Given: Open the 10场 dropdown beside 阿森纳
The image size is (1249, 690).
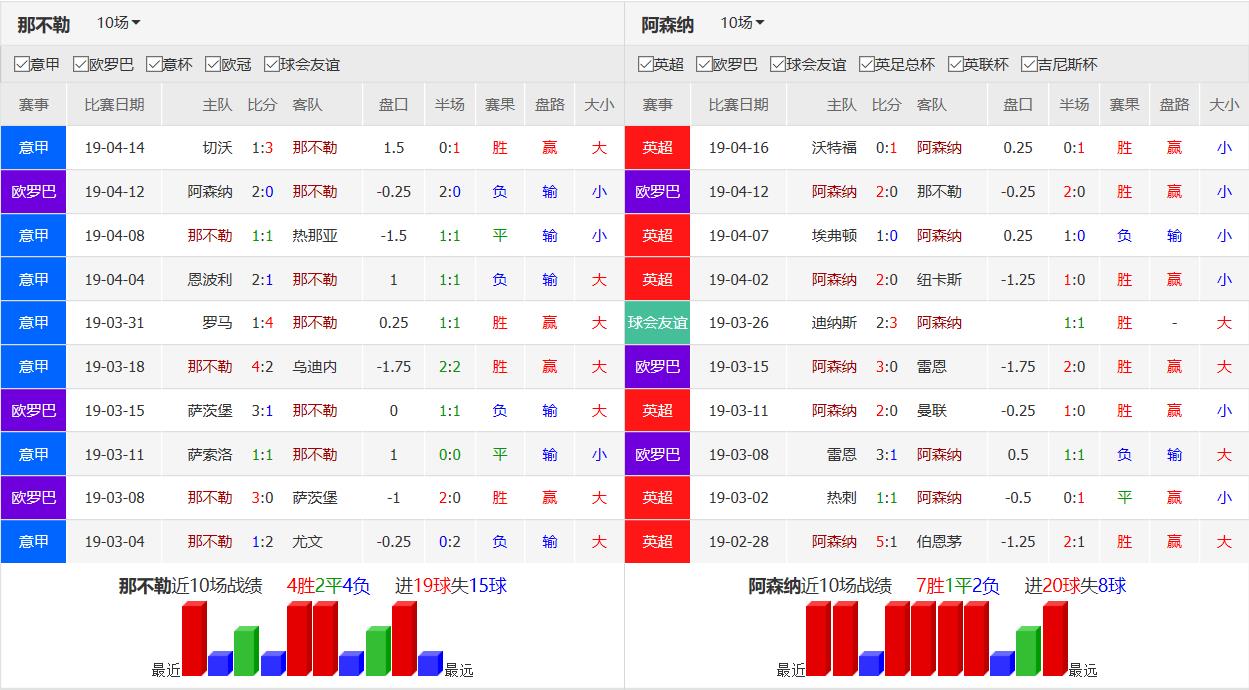Looking at the screenshot, I should pyautogui.click(x=742, y=23).
